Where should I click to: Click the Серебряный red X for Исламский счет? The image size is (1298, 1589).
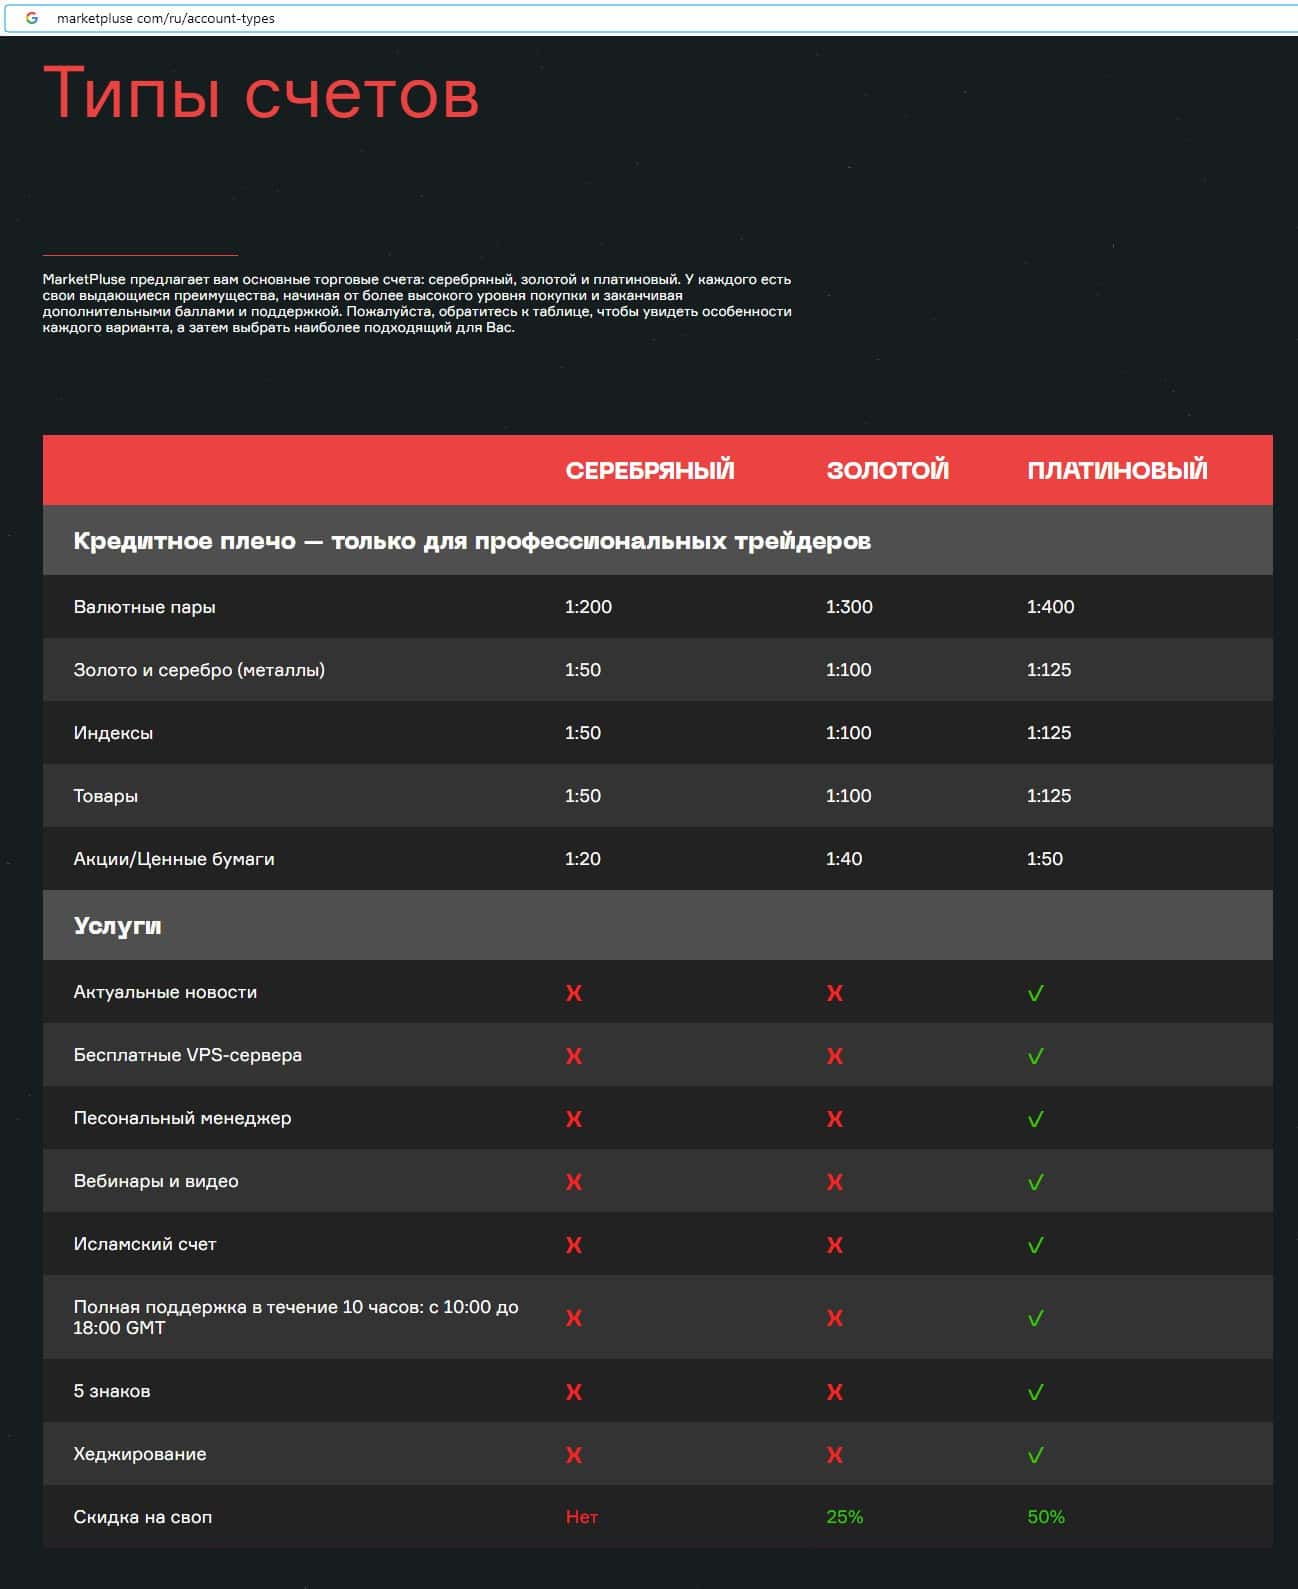pyautogui.click(x=574, y=1245)
